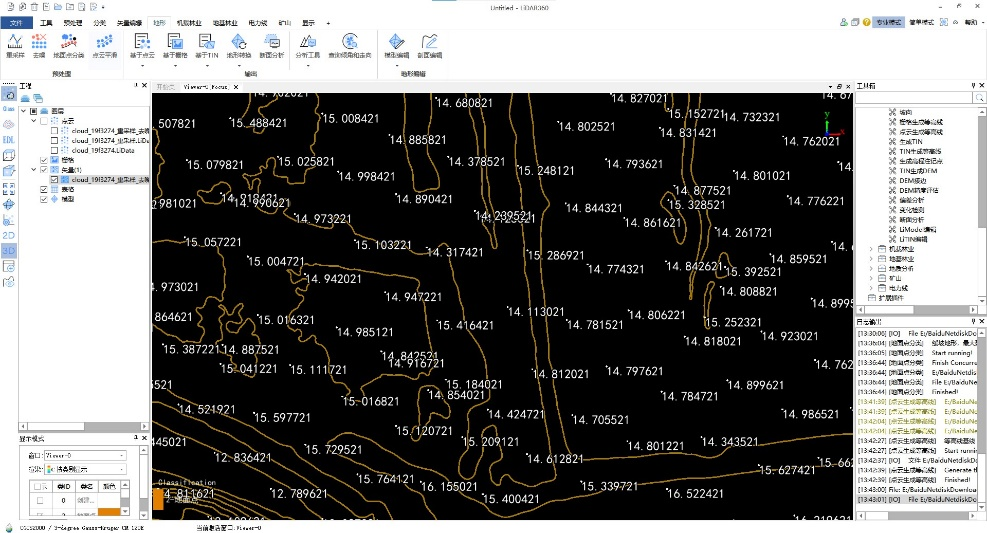Click the orbit globe icon in sidebar
This screenshot has width=987, height=533.
click(9, 205)
